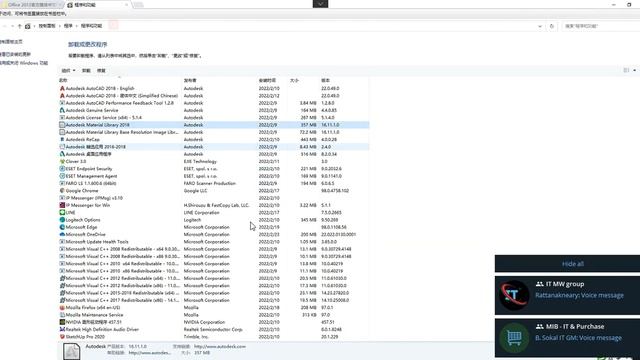
Task: Open 控制面板主页 link in sidebar
Action: click(11, 42)
